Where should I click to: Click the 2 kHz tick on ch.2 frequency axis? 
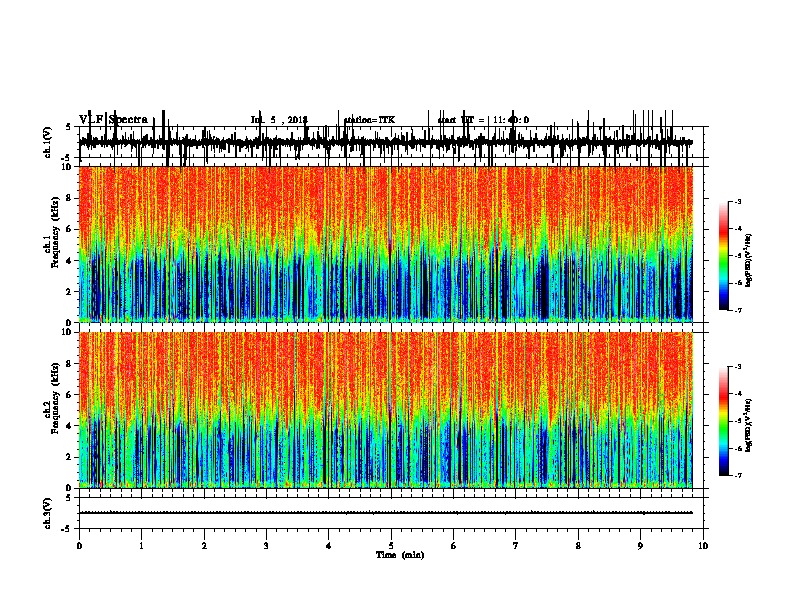pos(70,457)
